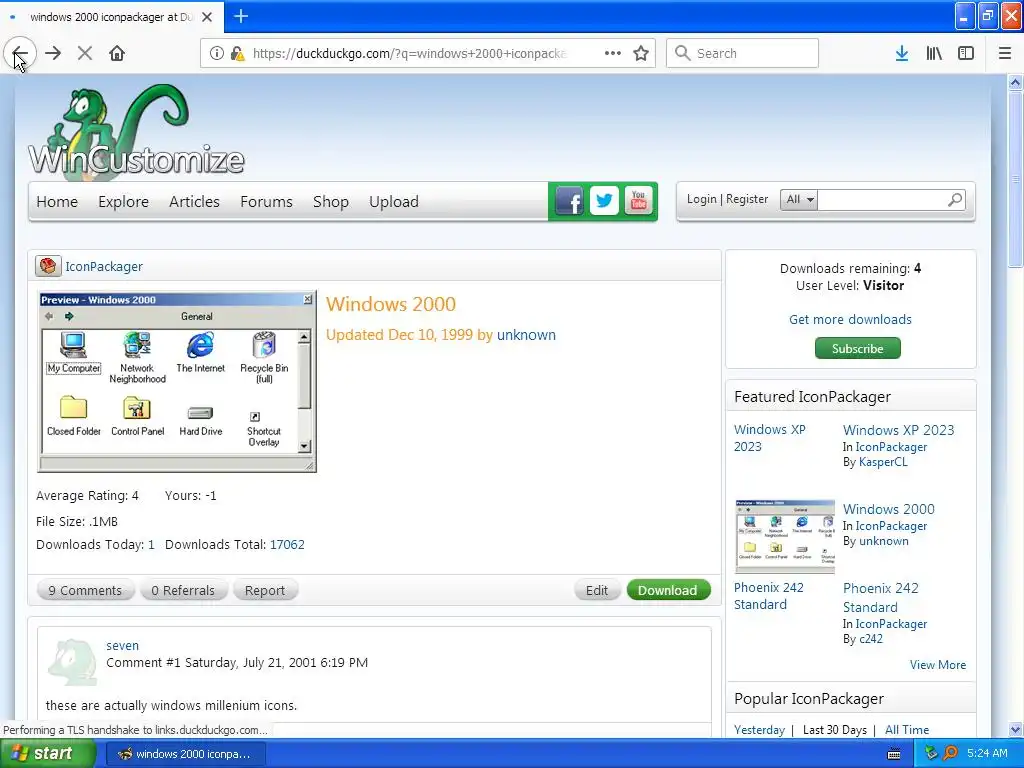The width and height of the screenshot is (1024, 768).
Task: Open Explore in the site navigation
Action: coord(123,202)
